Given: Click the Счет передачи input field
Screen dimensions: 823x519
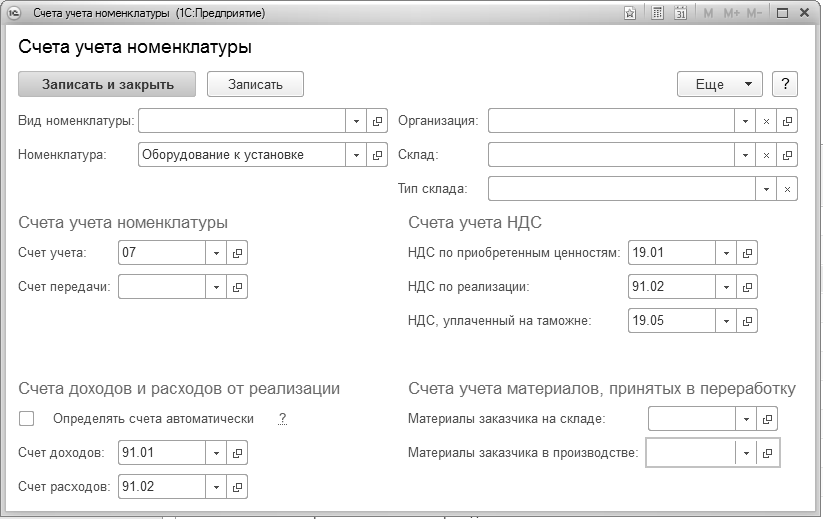Looking at the screenshot, I should pos(162,286).
